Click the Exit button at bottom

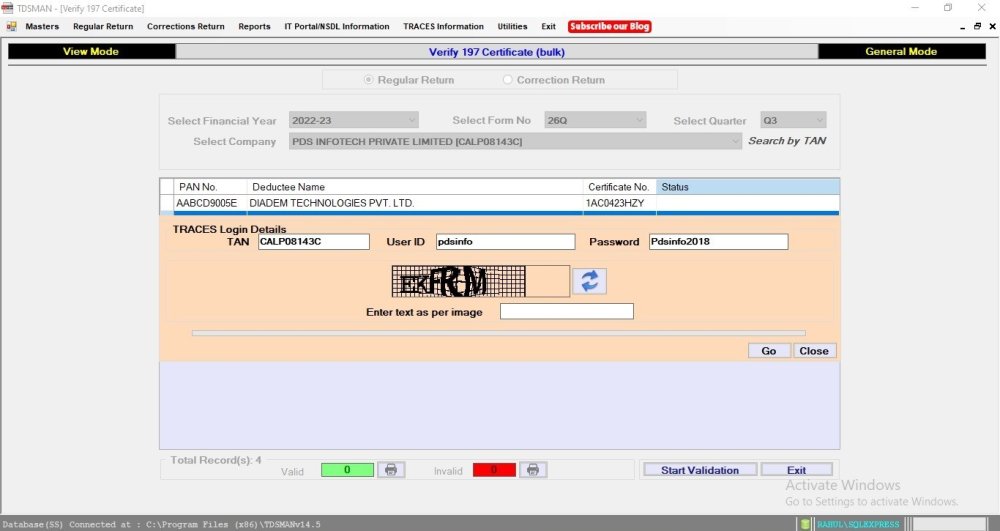pos(797,470)
